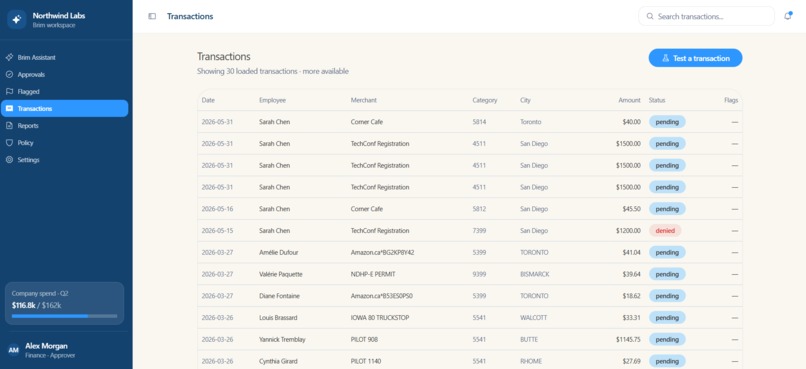Click the flask icon on Test a transaction
The image size is (806, 369).
click(665, 58)
